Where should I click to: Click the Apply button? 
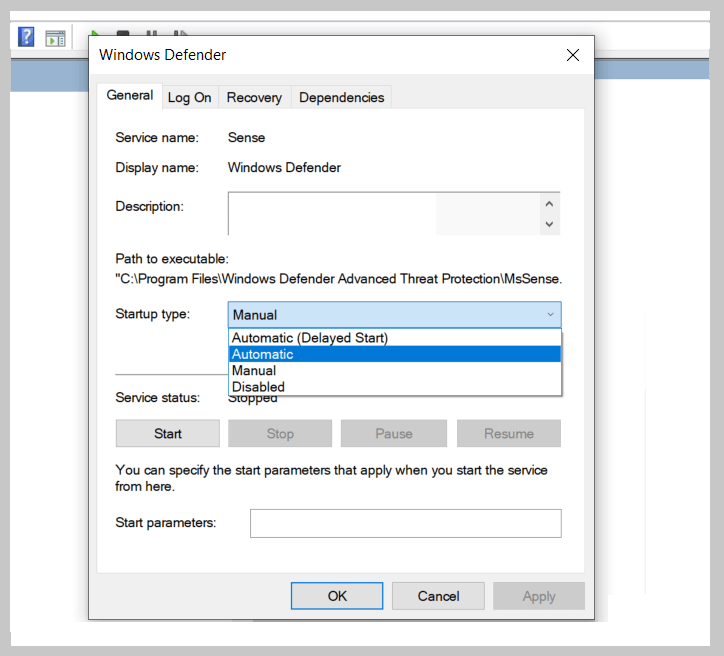[539, 596]
